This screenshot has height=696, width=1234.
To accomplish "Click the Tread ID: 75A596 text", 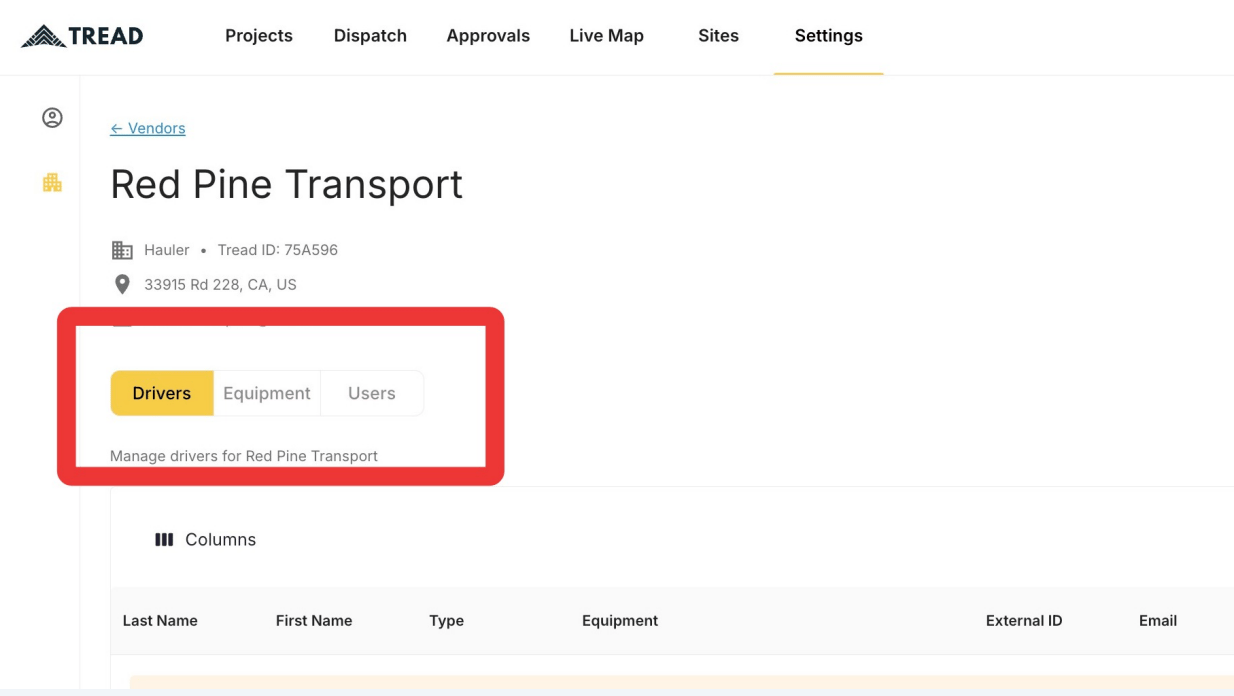I will [x=278, y=250].
